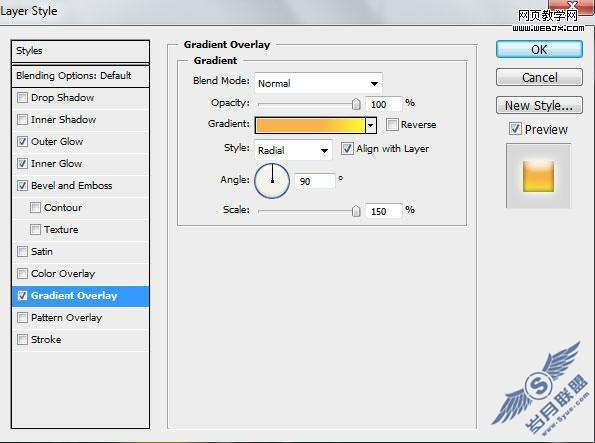Click the Opacity slider handle

(356, 104)
